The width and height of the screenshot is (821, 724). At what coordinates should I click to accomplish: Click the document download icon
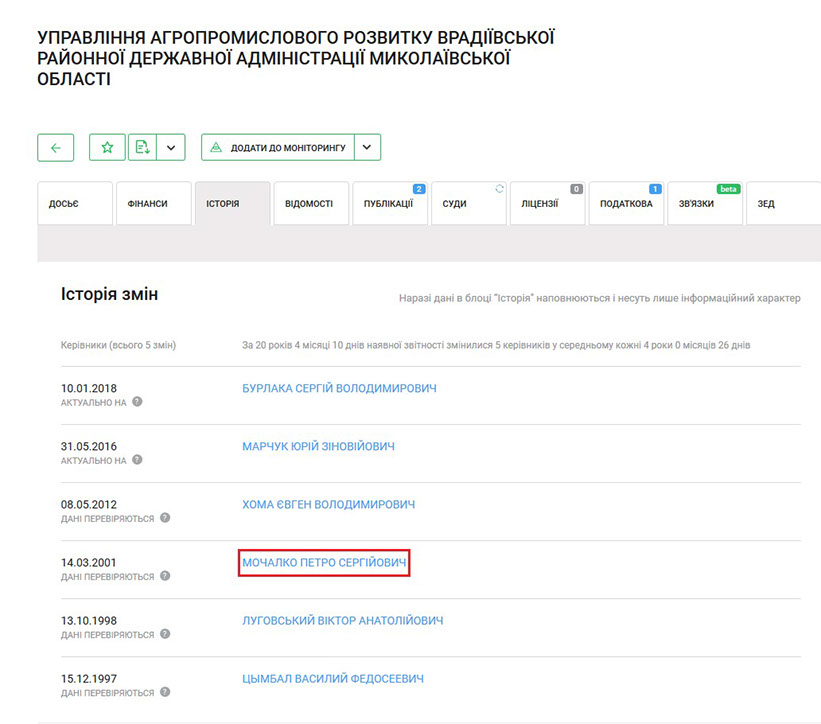coord(143,148)
